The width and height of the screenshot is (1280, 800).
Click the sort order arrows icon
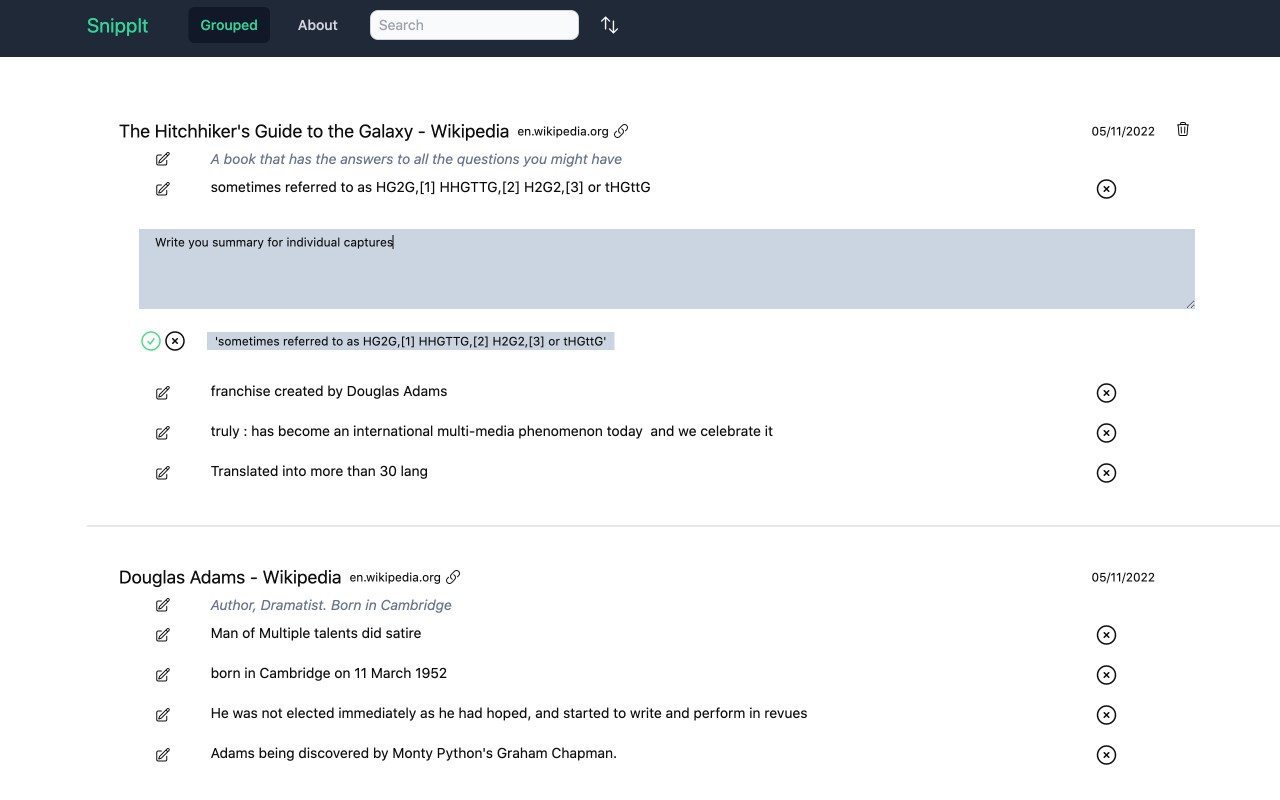pos(609,25)
